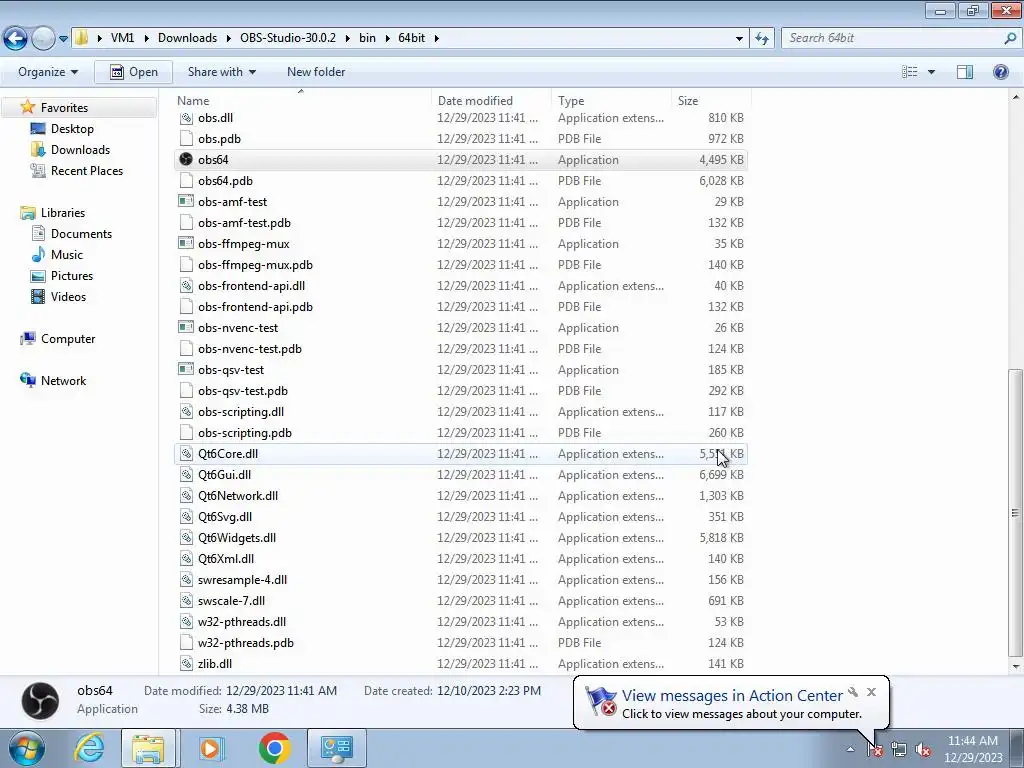
Task: Select Qt6Core.dll file icon
Action: (x=186, y=453)
